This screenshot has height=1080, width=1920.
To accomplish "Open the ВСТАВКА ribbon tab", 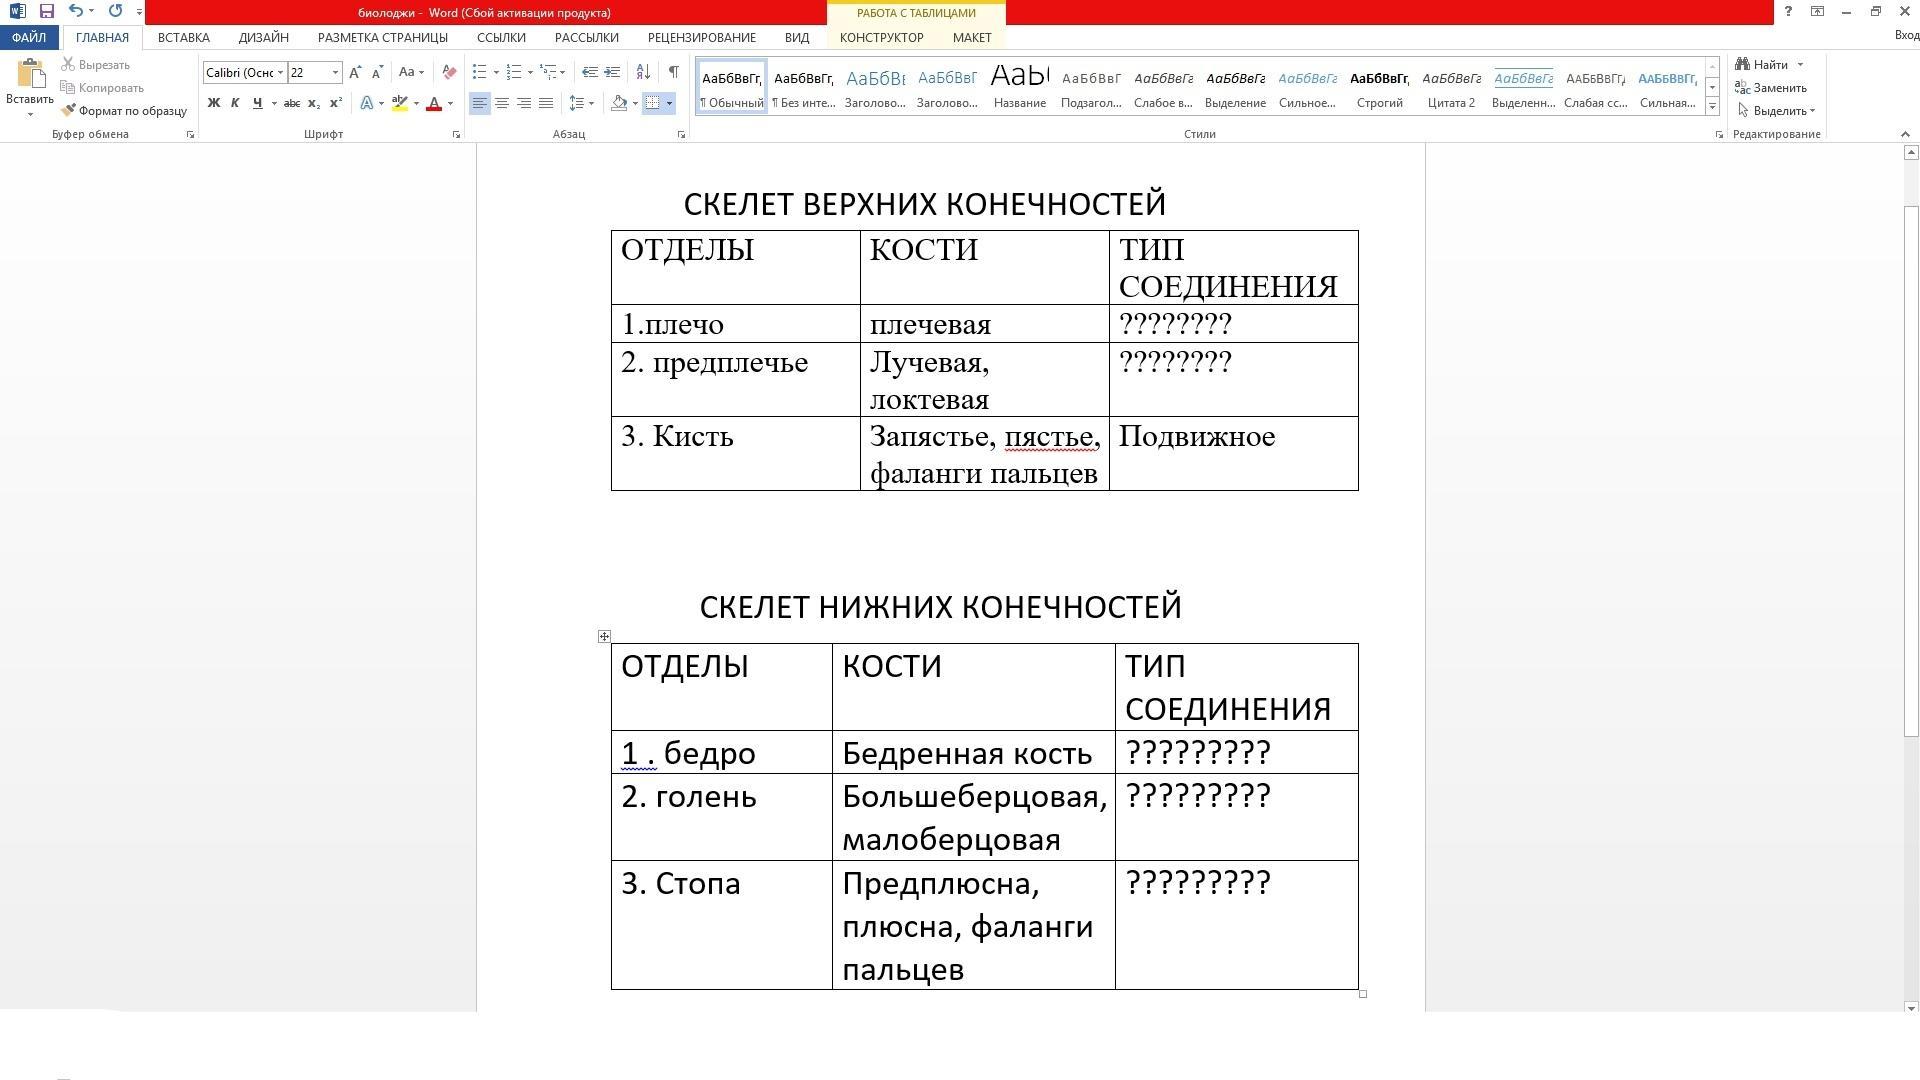I will (183, 37).
